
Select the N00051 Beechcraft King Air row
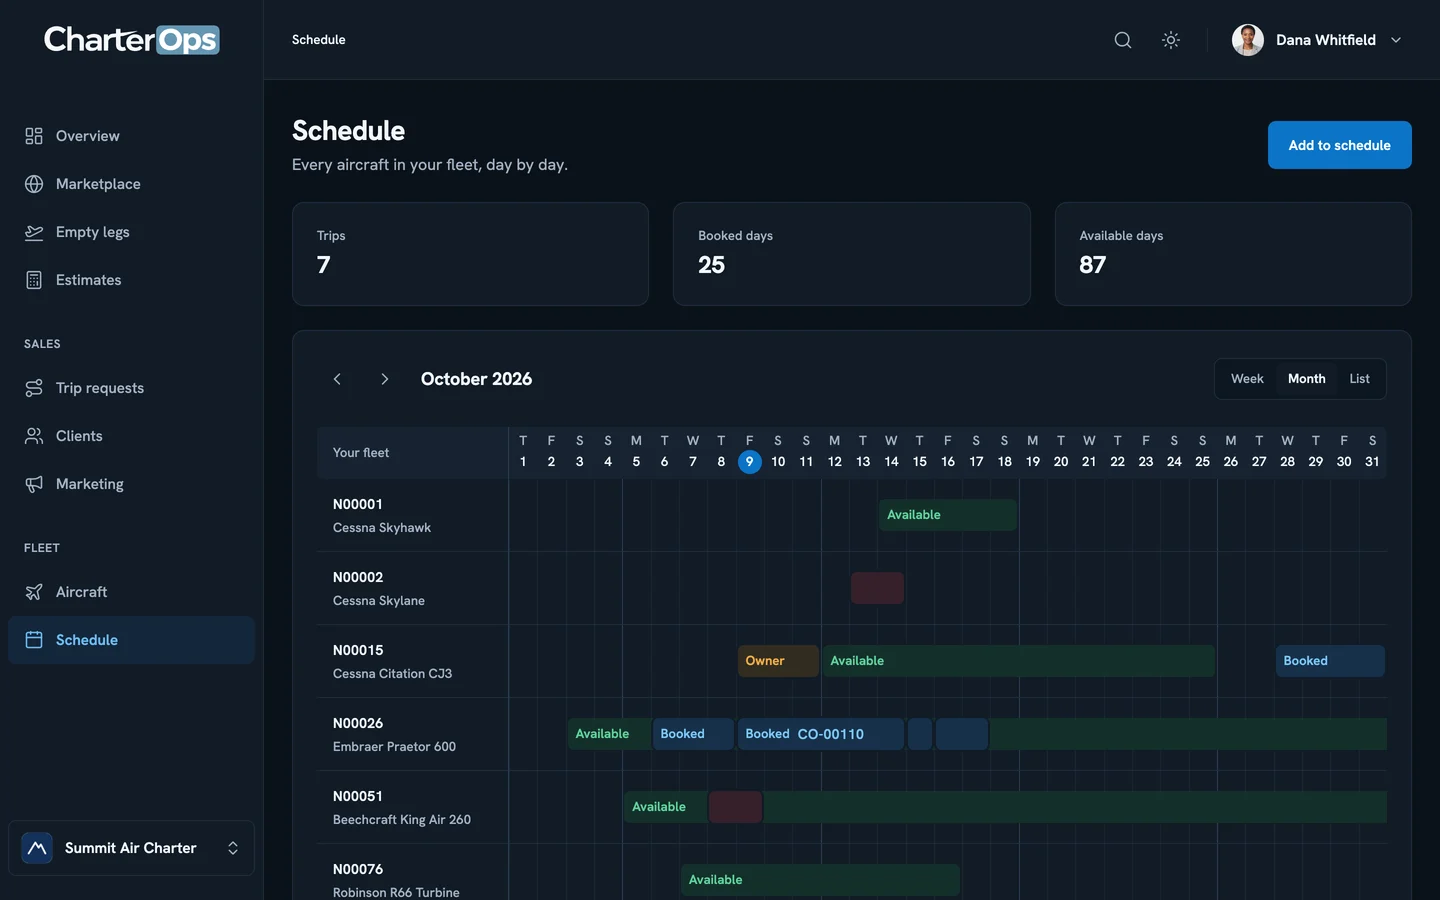412,807
